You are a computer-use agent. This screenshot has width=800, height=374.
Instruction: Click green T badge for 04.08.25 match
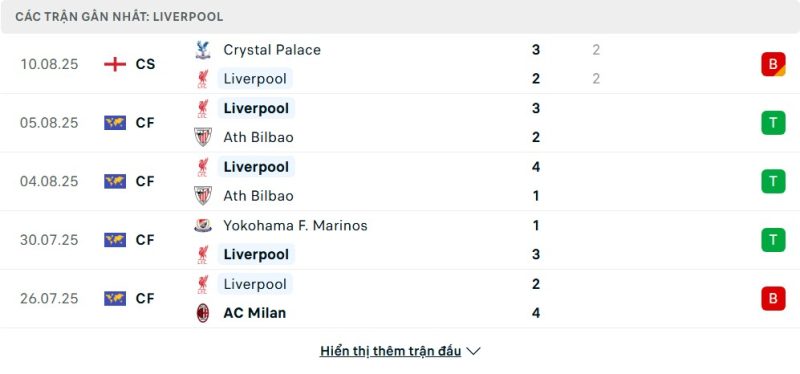click(x=773, y=181)
